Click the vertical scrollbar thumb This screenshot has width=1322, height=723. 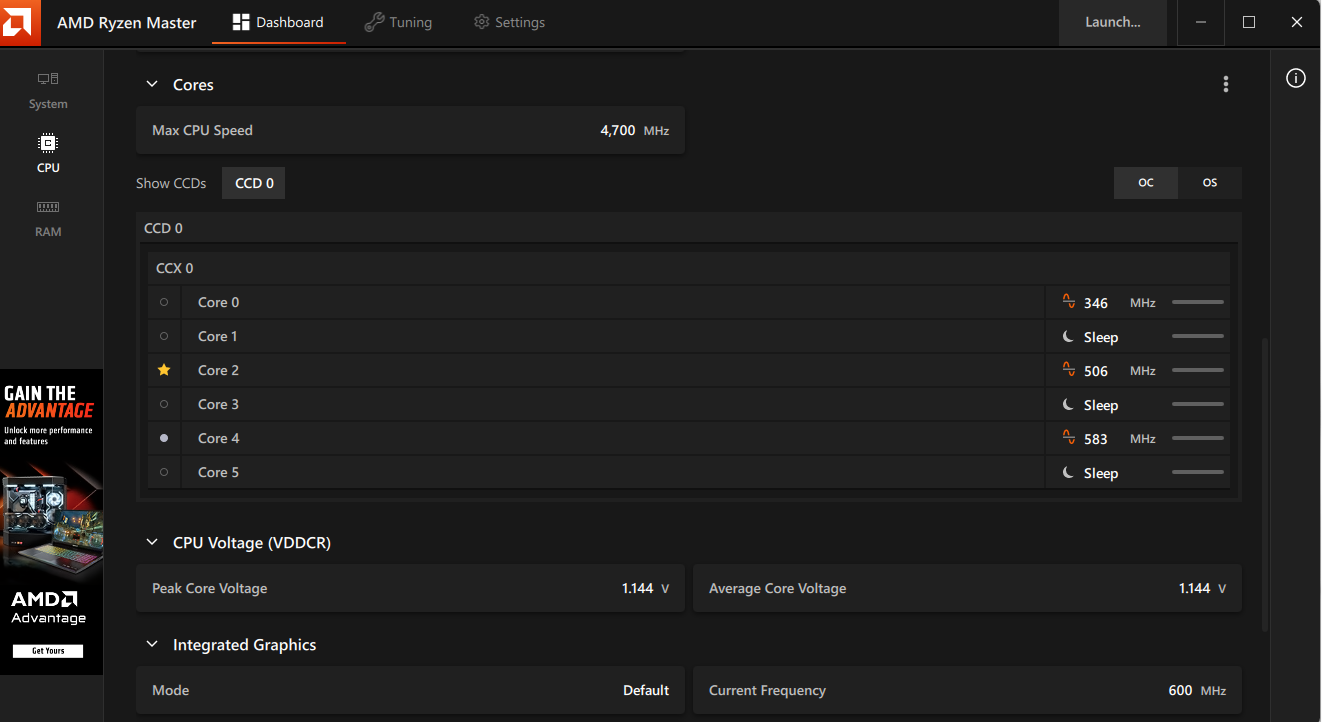(x=1265, y=485)
